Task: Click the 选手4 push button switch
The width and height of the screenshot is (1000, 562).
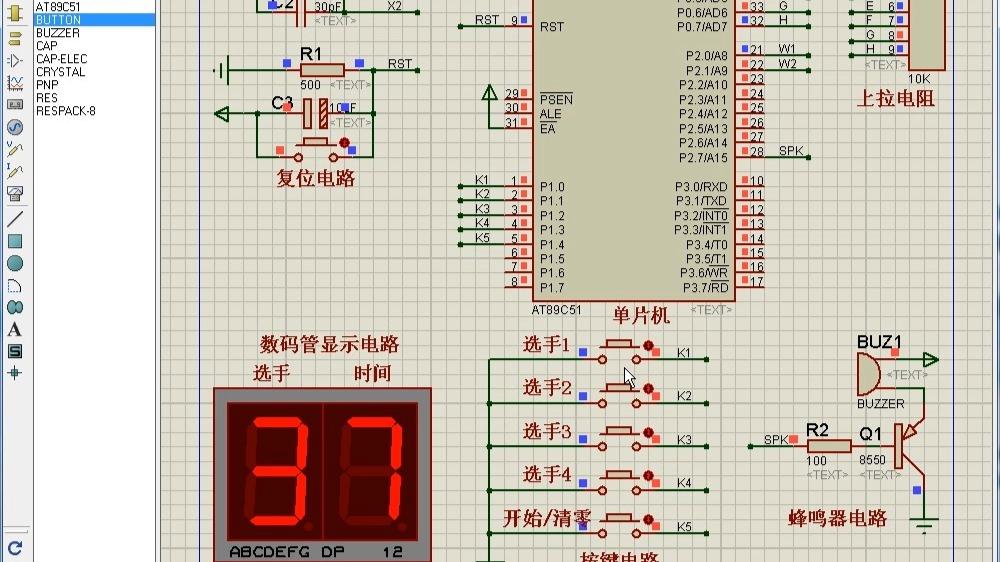Action: click(619, 482)
